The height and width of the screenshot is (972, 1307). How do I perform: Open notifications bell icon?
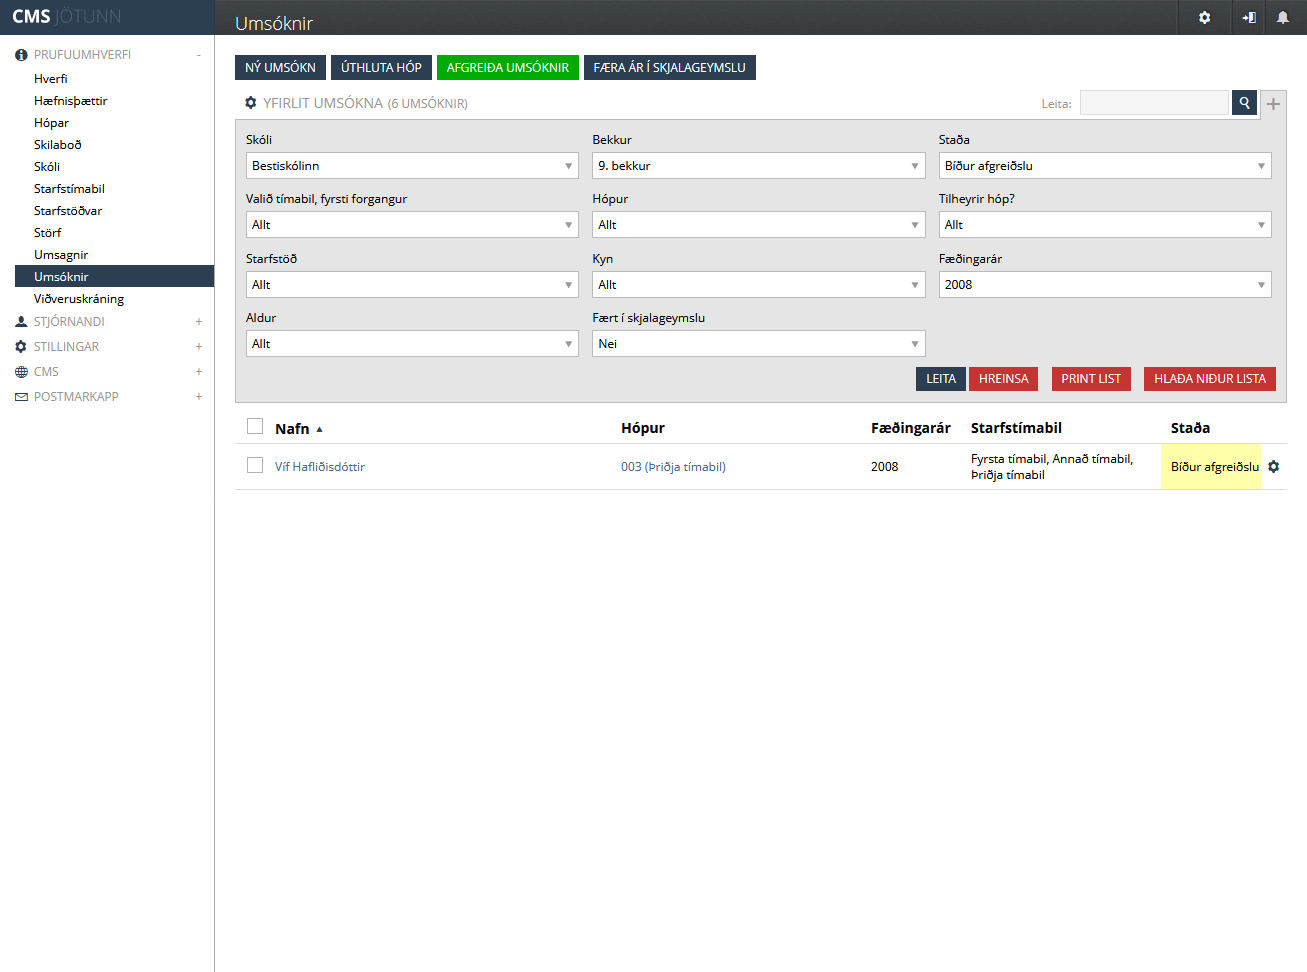tap(1282, 17)
